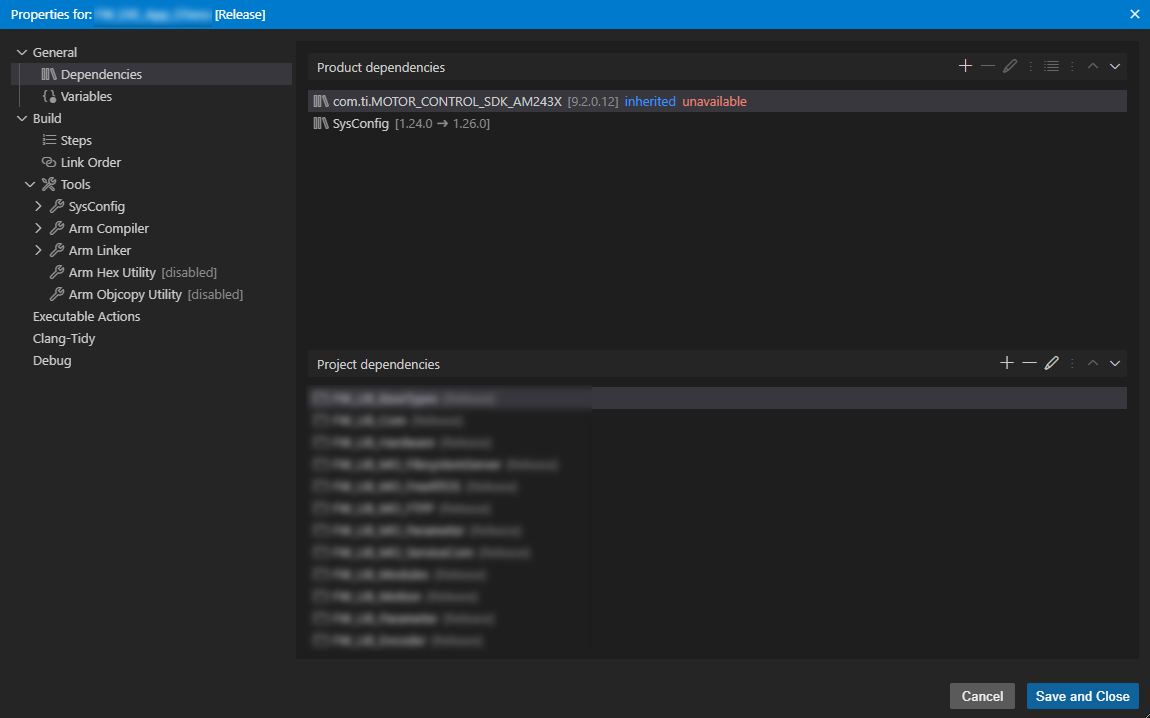Viewport: 1150px width, 718px height.
Task: Expand the Arm Linker tool node
Action: (38, 250)
